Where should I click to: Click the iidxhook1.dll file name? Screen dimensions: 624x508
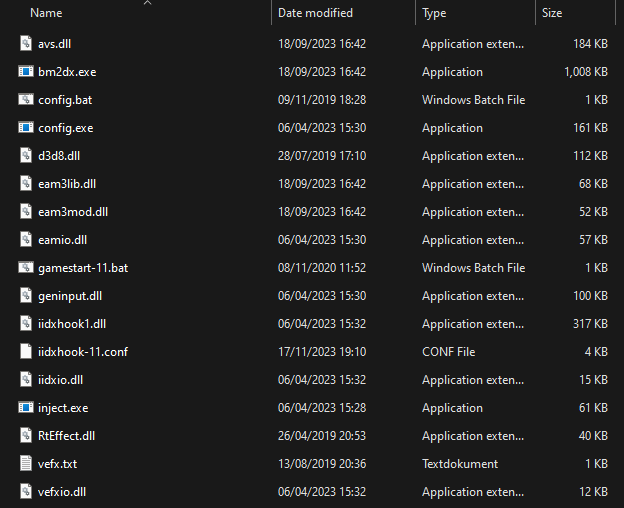72,324
